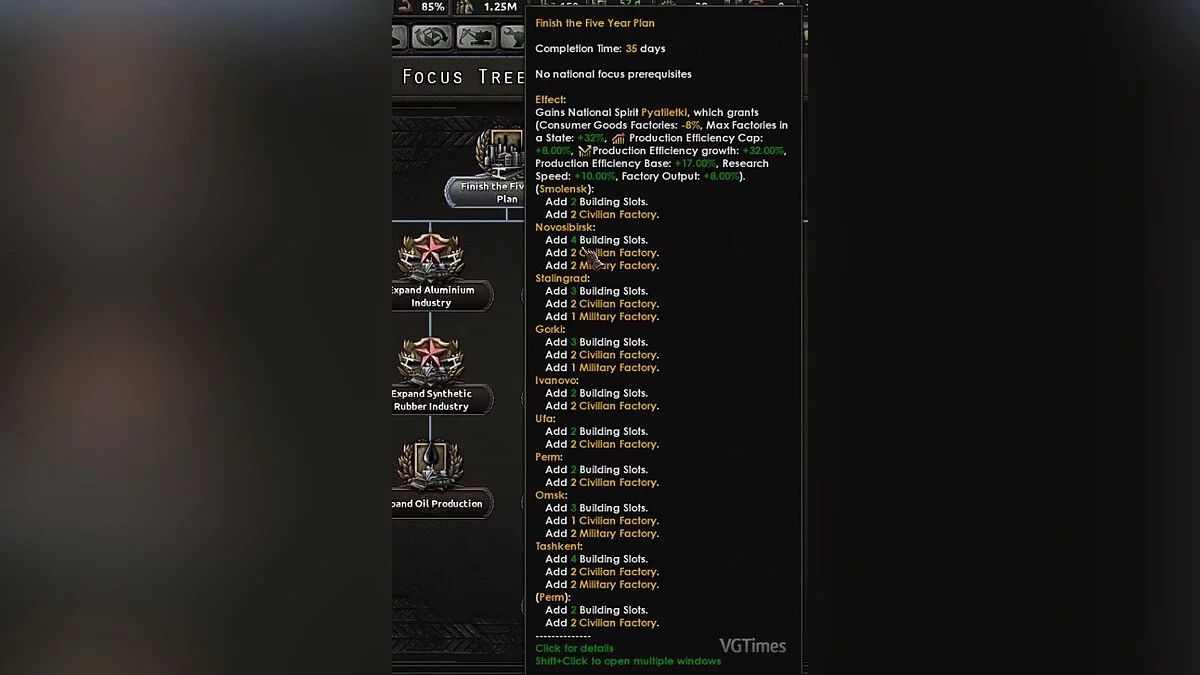The width and height of the screenshot is (1200, 675).
Task: Select the Finish the Five Year Plan focus icon
Action: (x=502, y=152)
